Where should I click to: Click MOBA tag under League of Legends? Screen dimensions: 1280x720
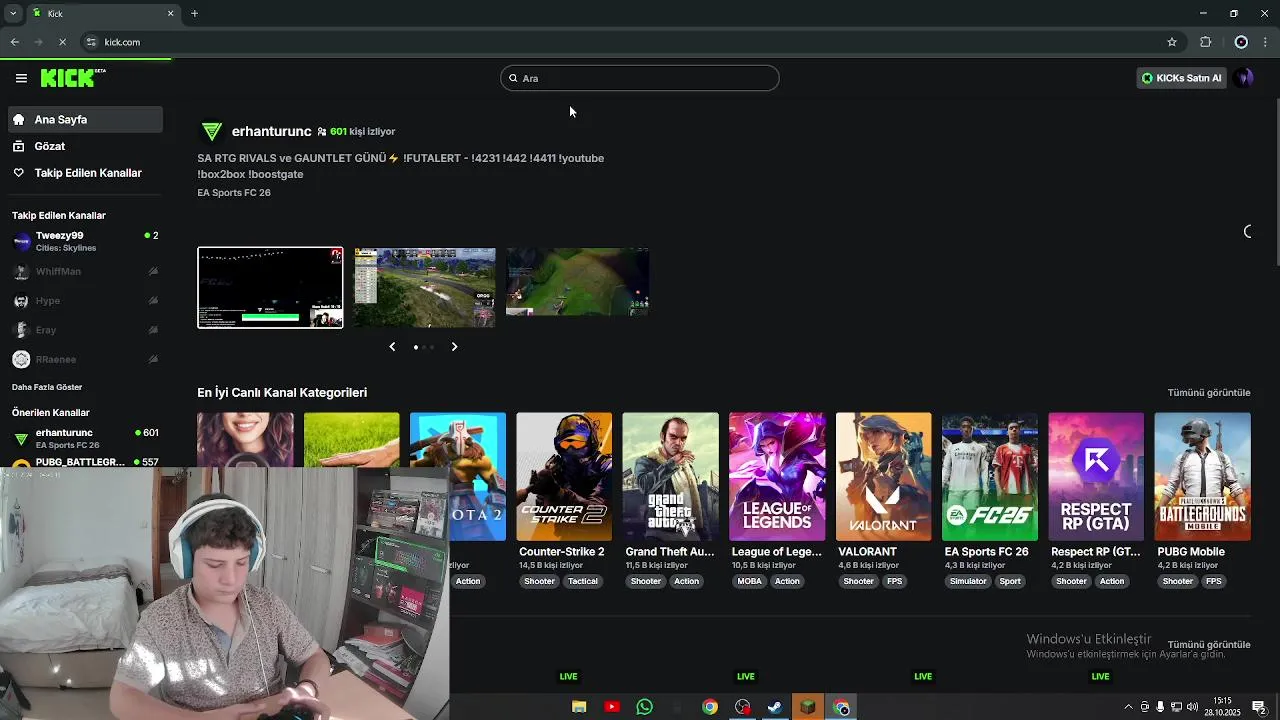click(x=749, y=581)
